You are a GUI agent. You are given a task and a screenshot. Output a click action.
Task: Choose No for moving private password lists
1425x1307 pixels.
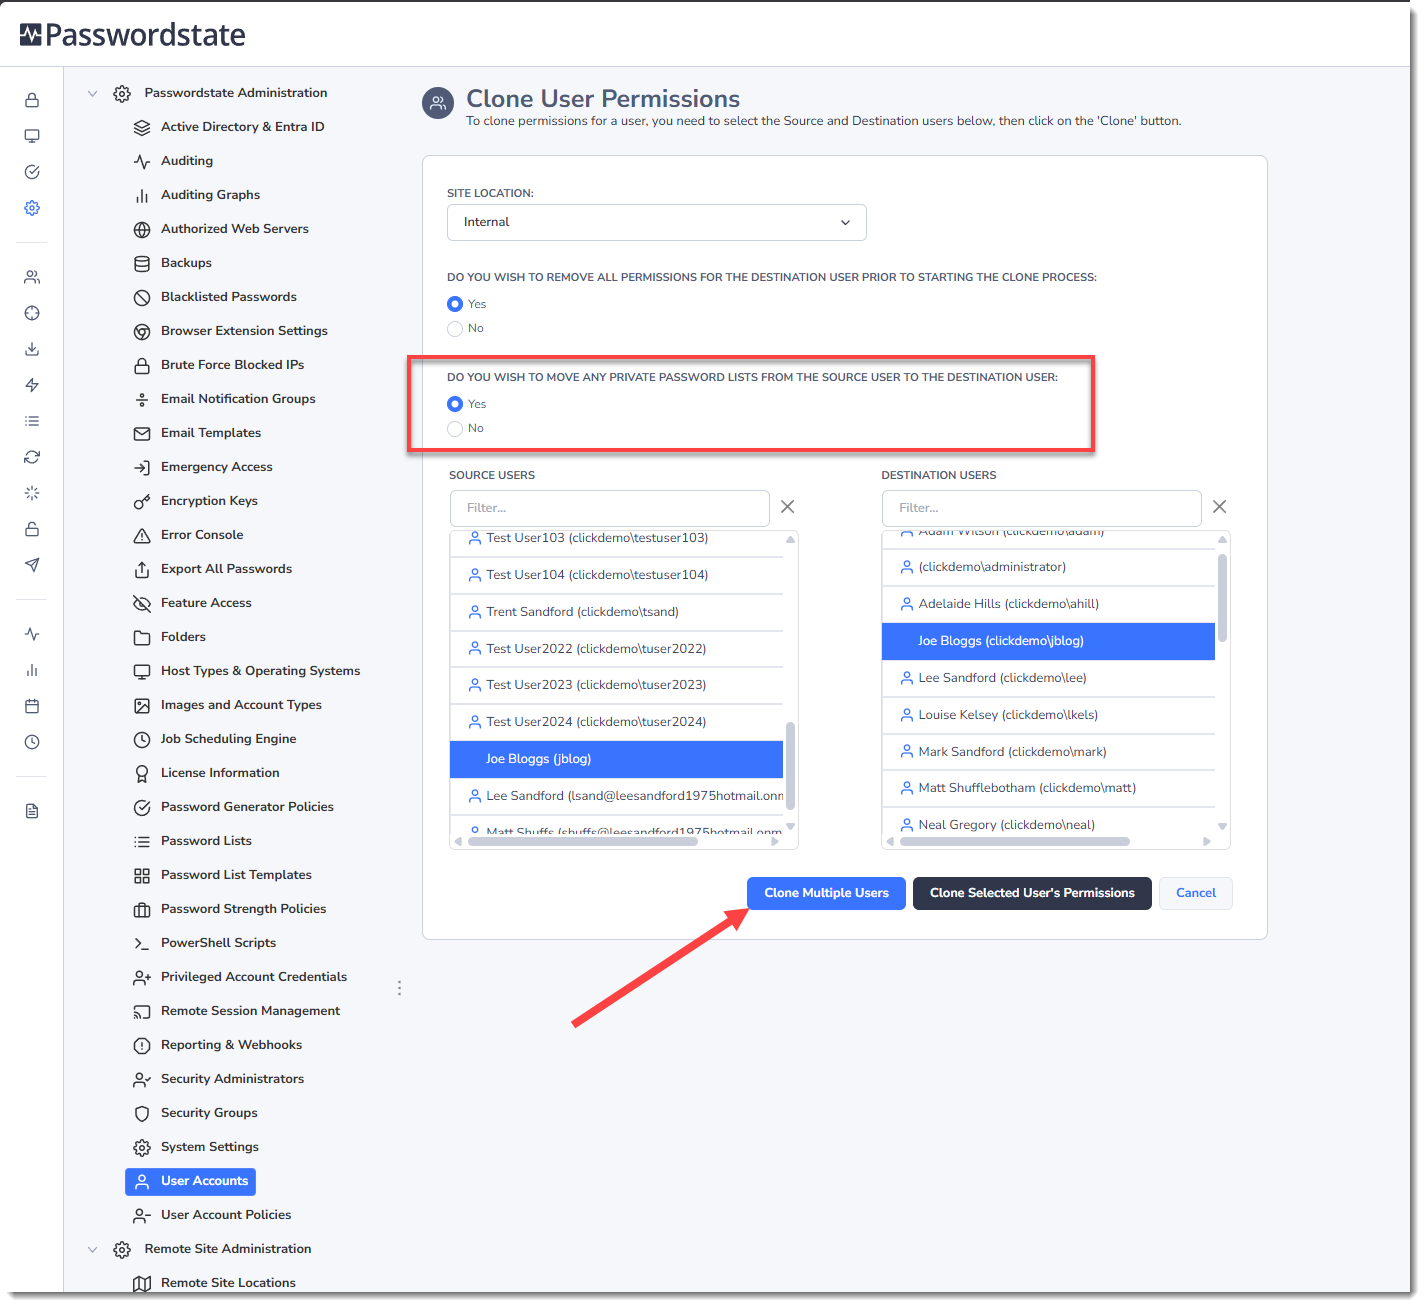tap(455, 428)
